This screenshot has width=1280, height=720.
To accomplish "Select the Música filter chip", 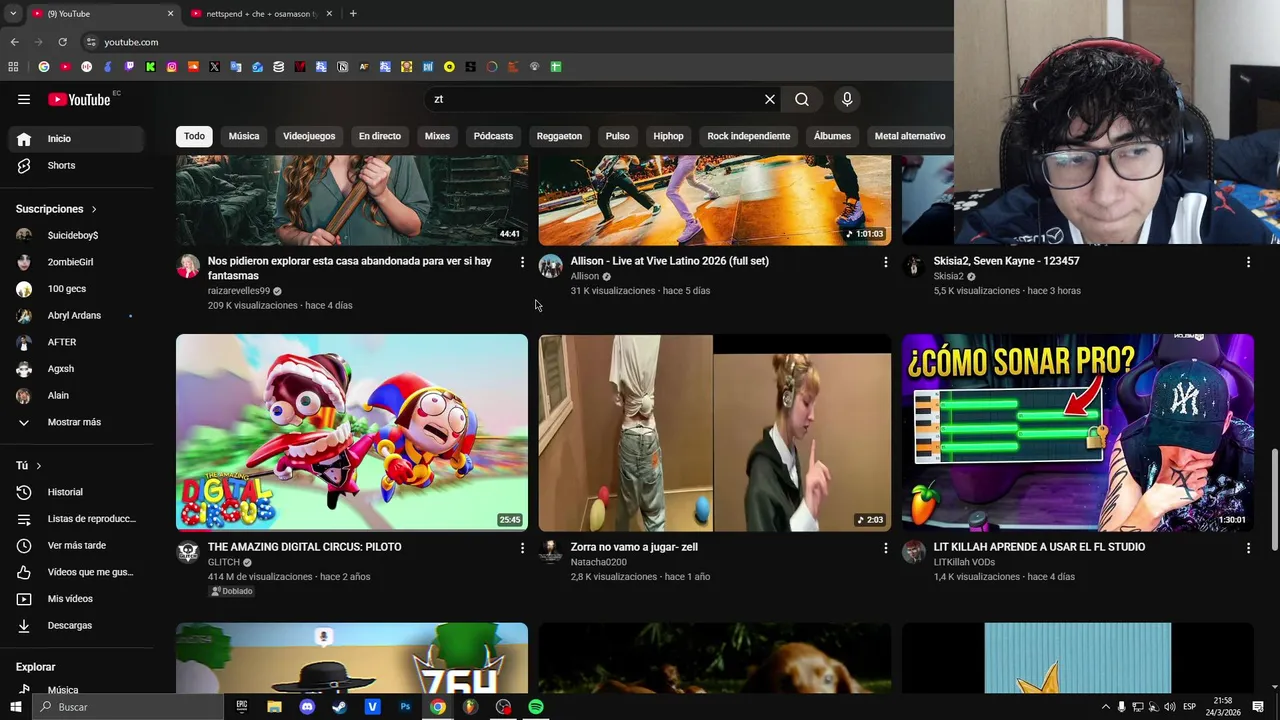I will [x=244, y=136].
